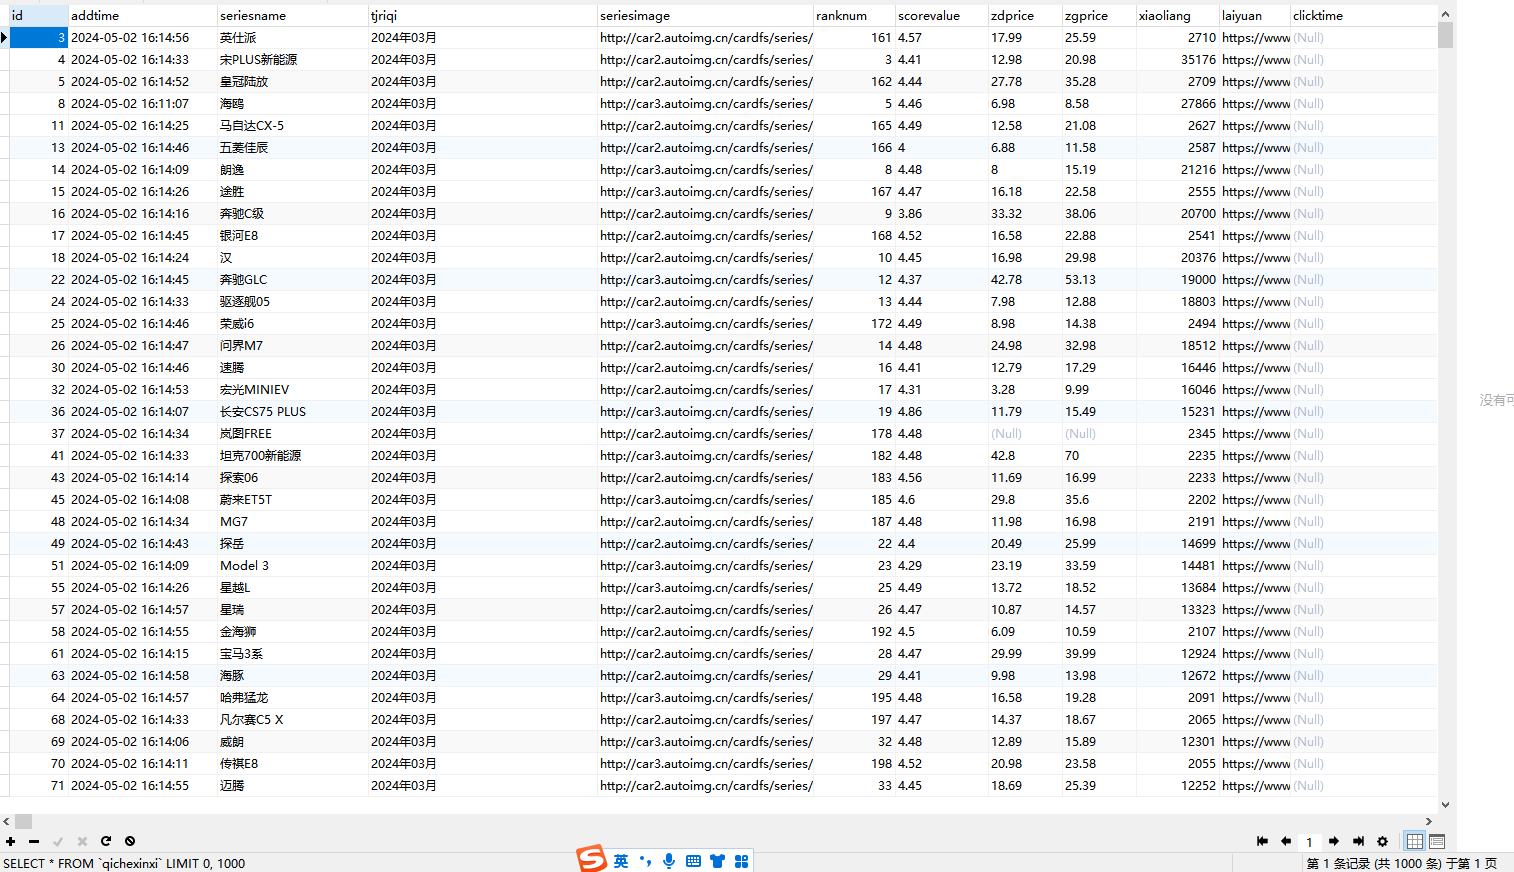Click the zdprice column header

pos(1025,16)
